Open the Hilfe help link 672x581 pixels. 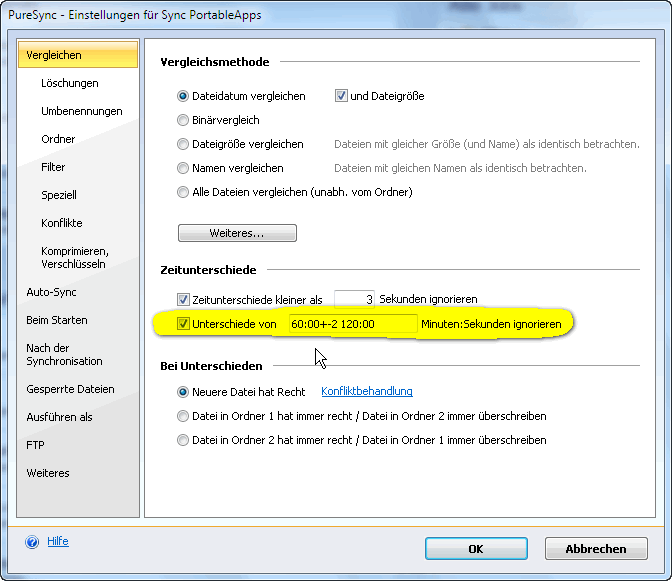coord(58,541)
